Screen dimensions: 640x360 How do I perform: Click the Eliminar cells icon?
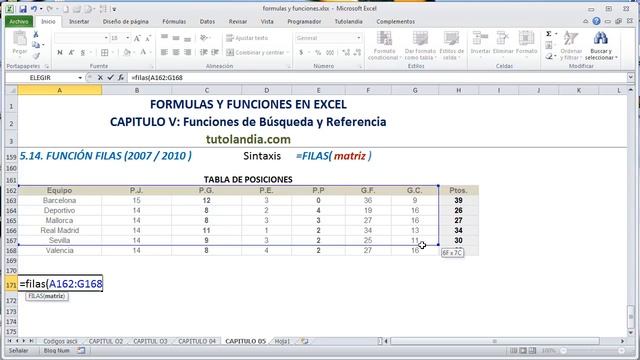(x=502, y=39)
